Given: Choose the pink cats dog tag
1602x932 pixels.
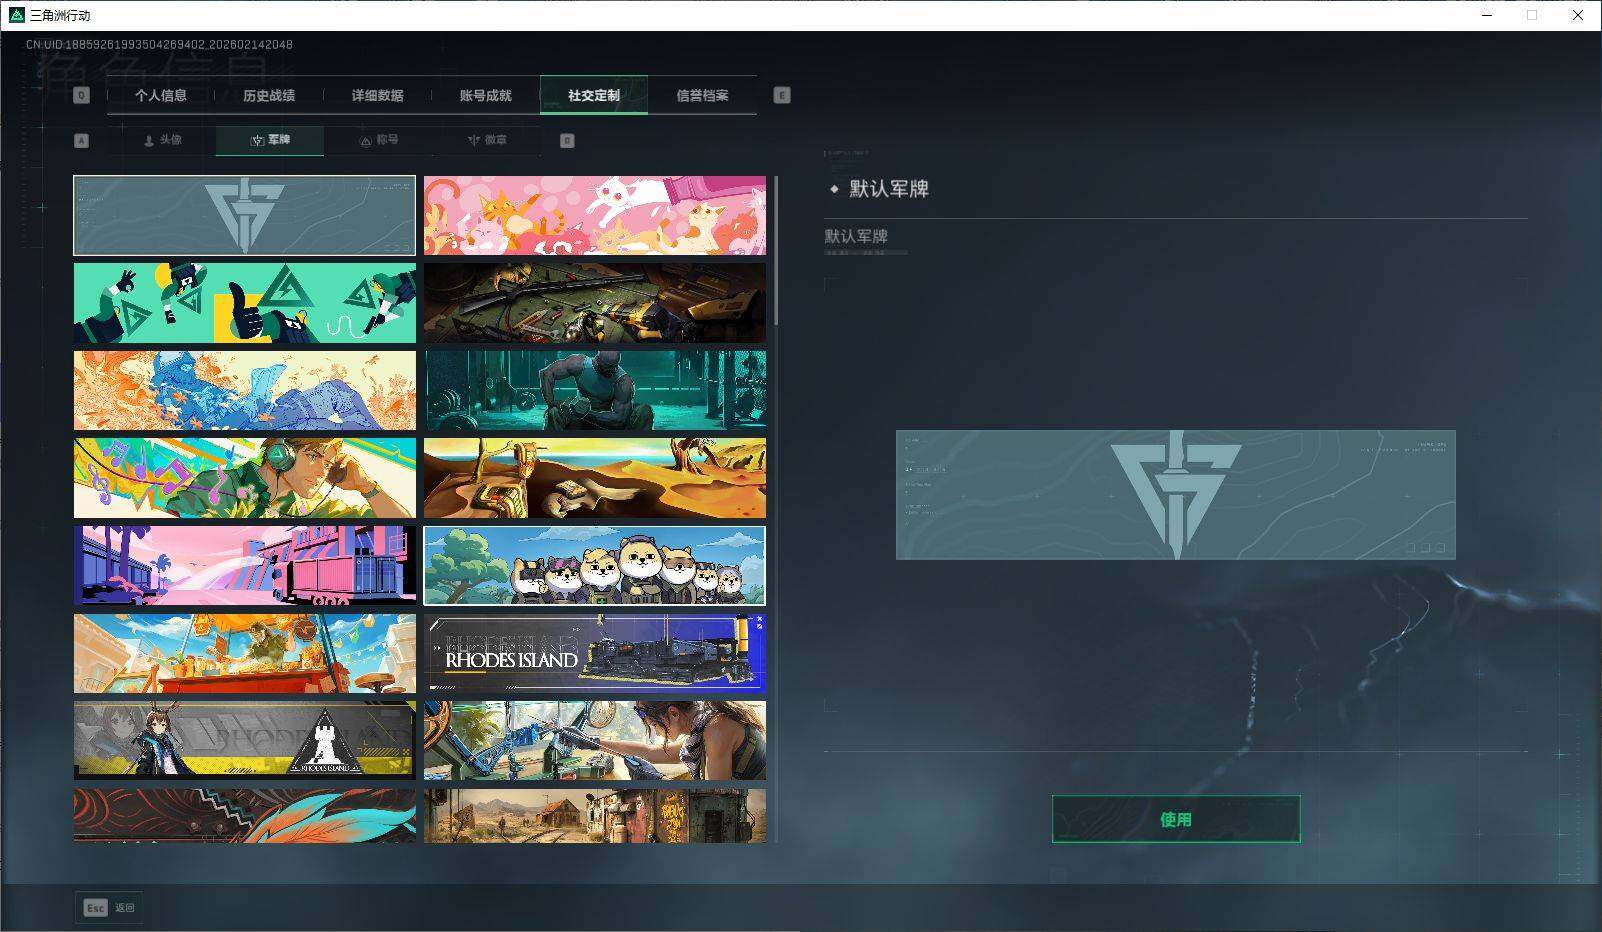Looking at the screenshot, I should 595,216.
